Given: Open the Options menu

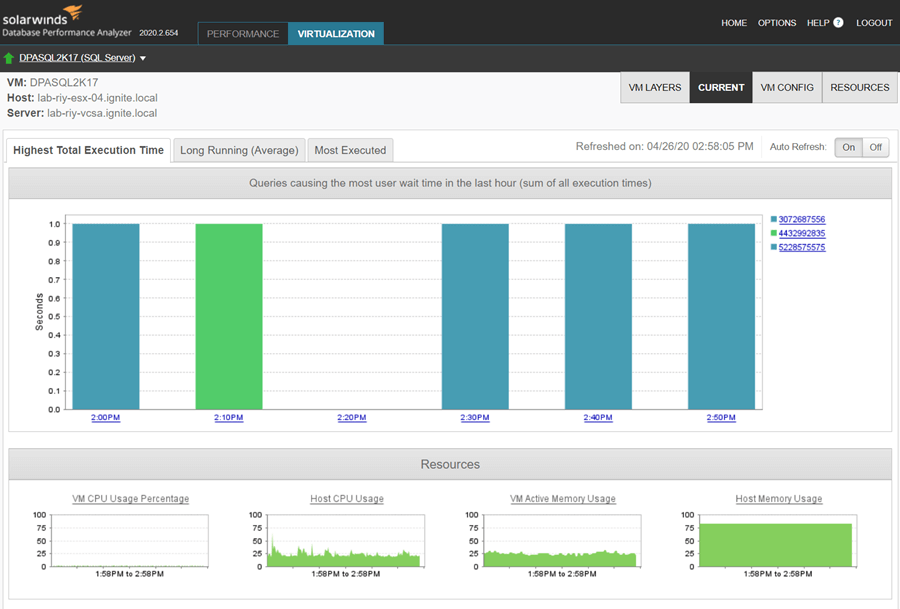Looking at the screenshot, I should 777,23.
